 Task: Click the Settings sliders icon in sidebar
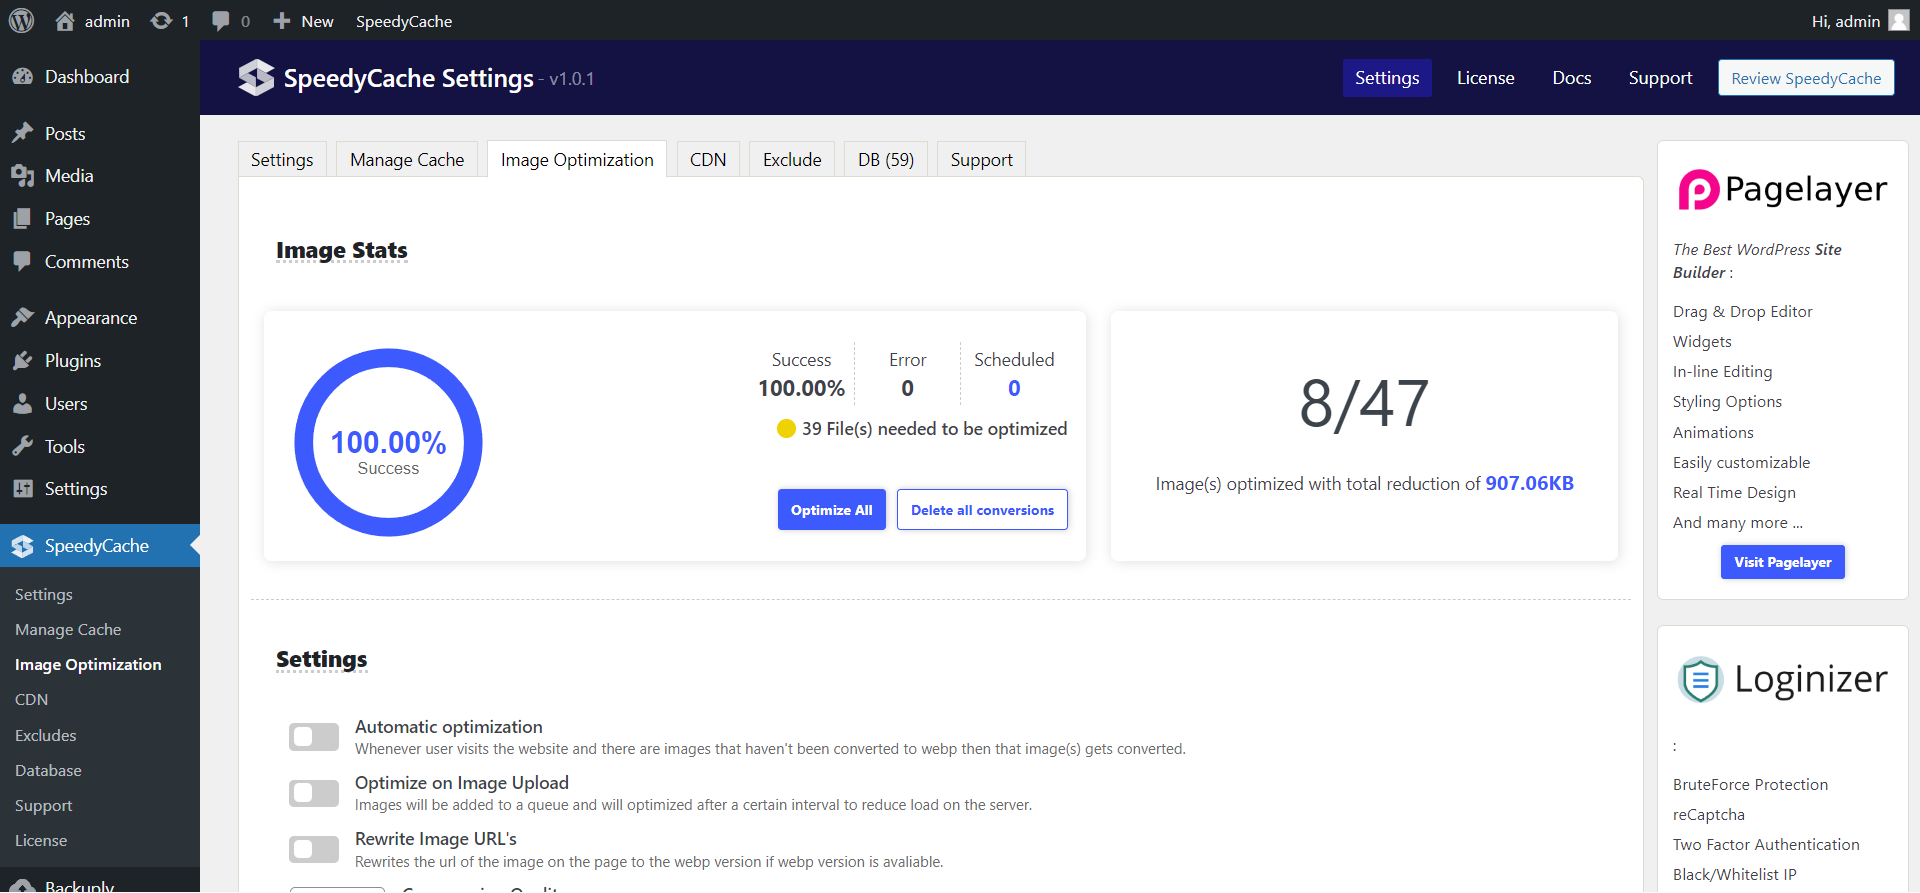pos(23,489)
